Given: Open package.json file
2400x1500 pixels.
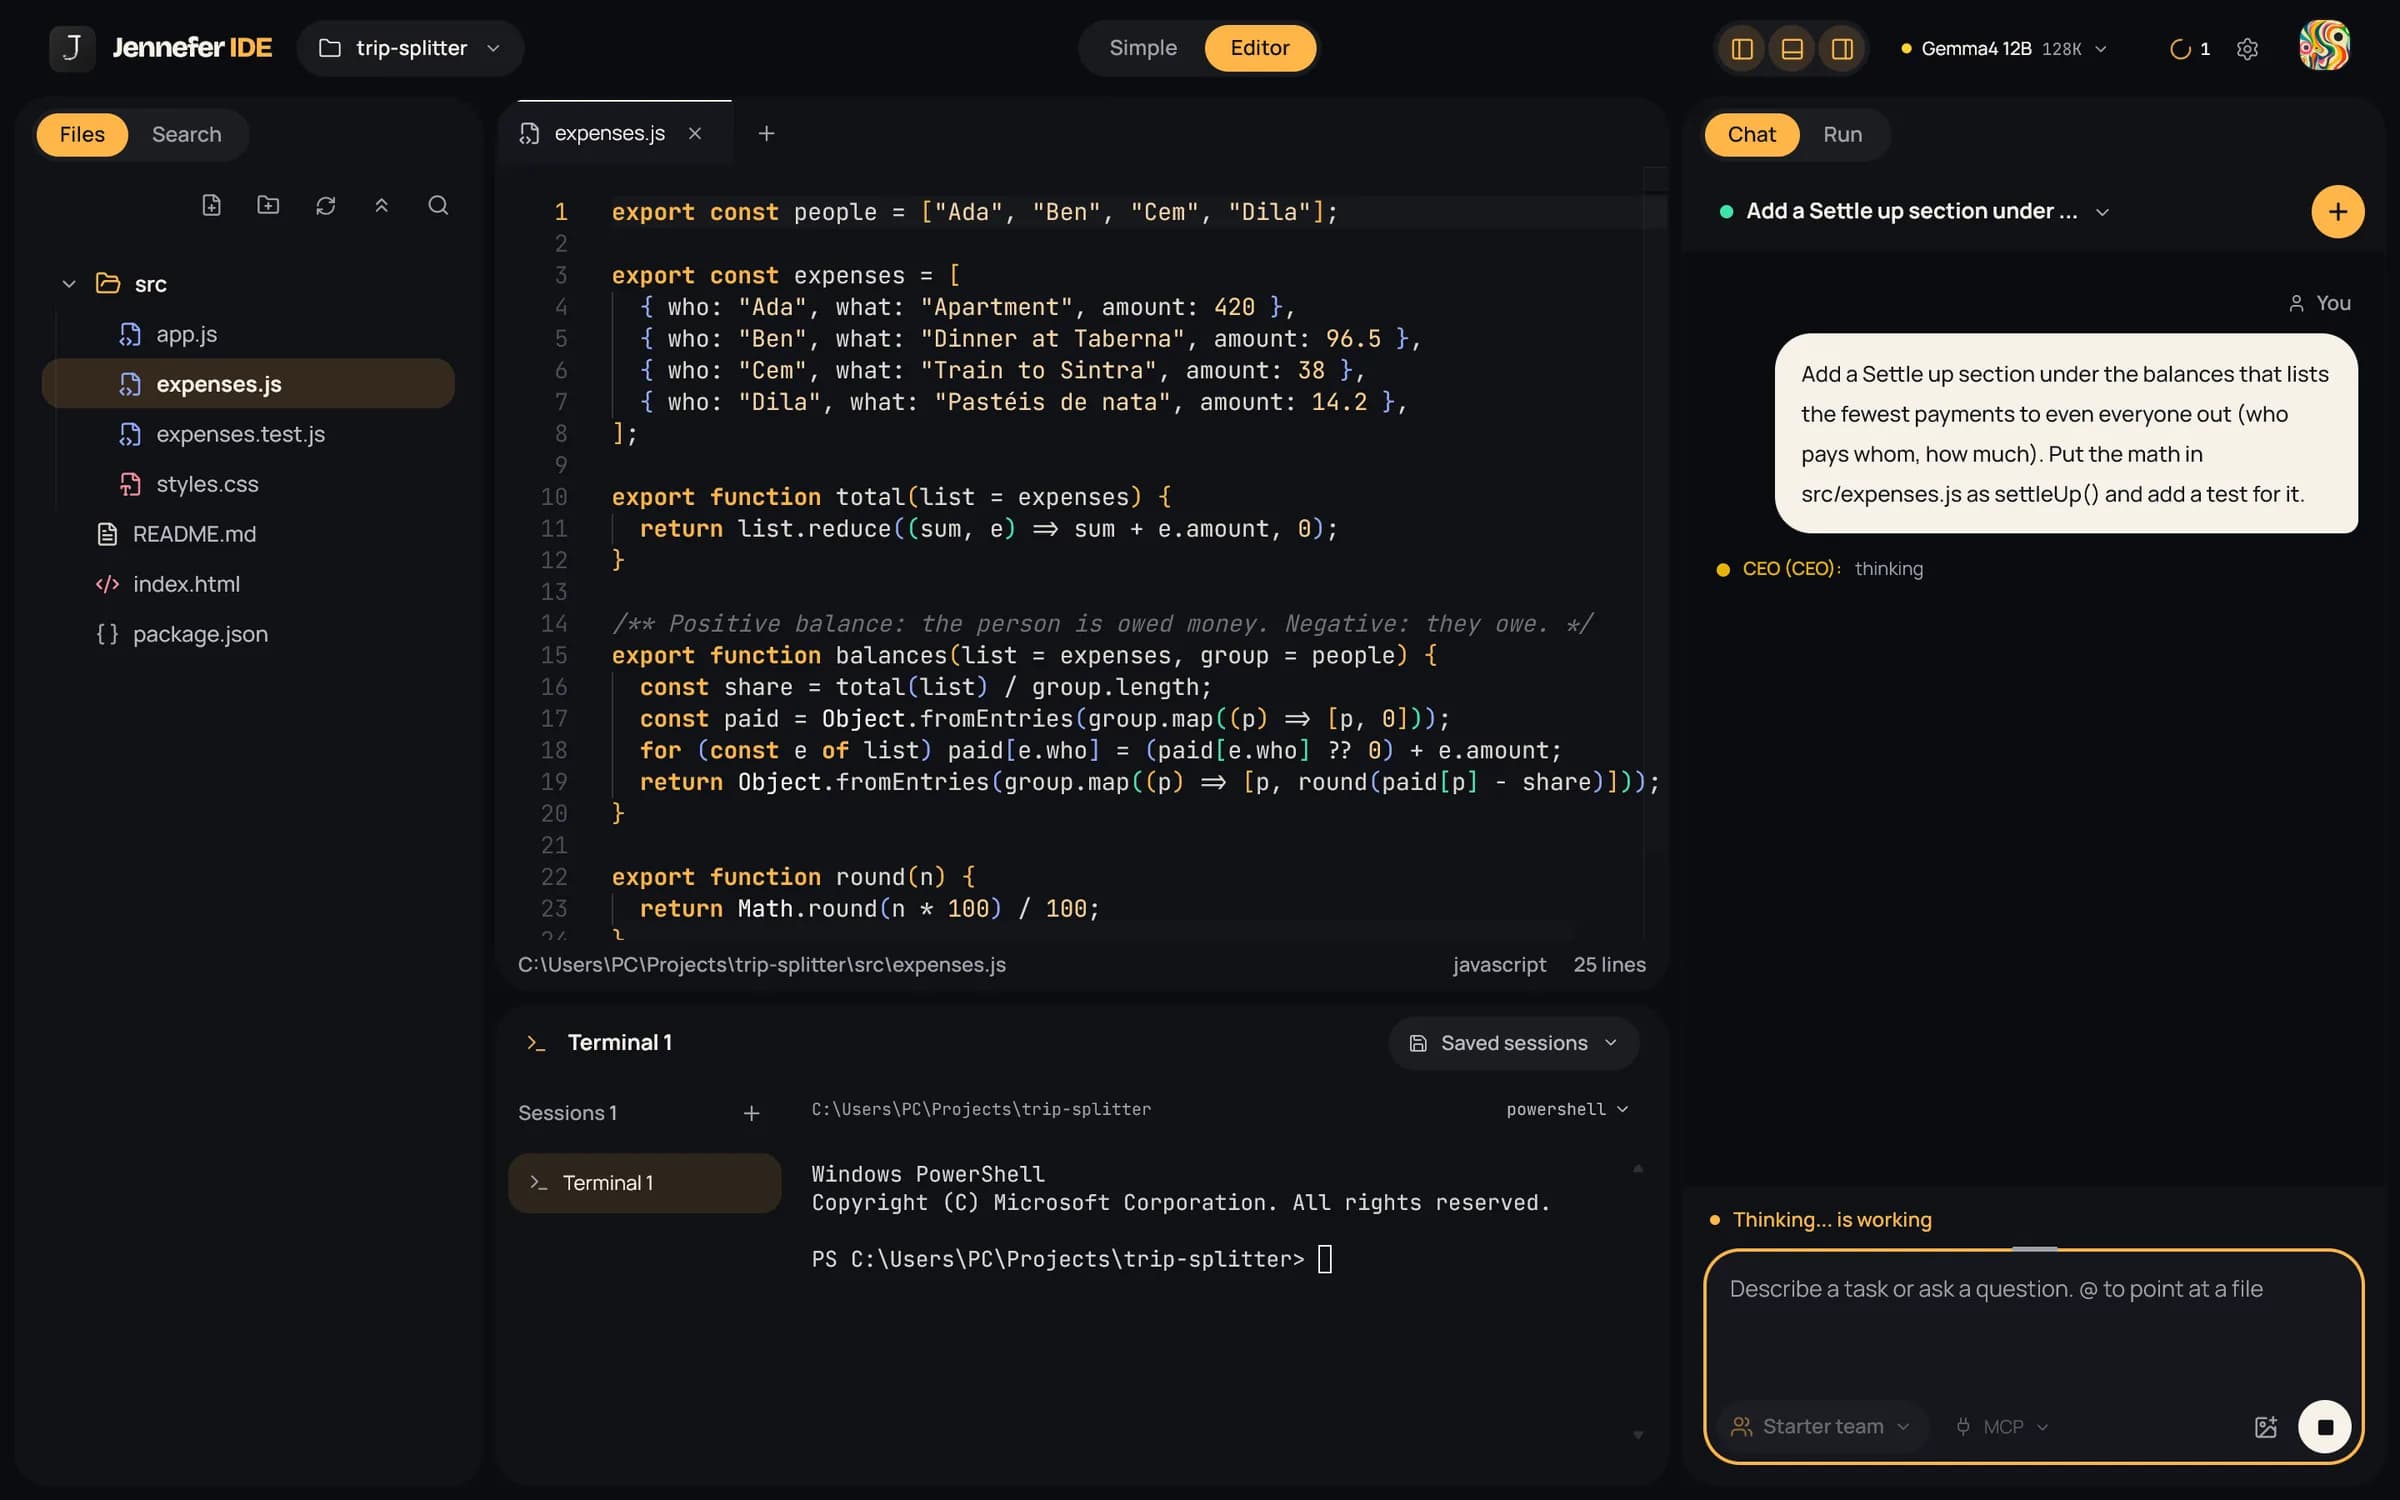Looking at the screenshot, I should tap(248, 634).
